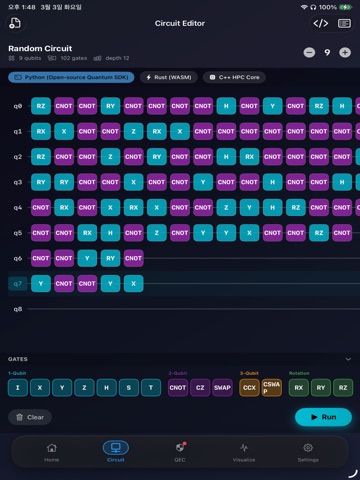360x480 pixels.
Task: Select the RY gate on q0
Action: pos(110,106)
